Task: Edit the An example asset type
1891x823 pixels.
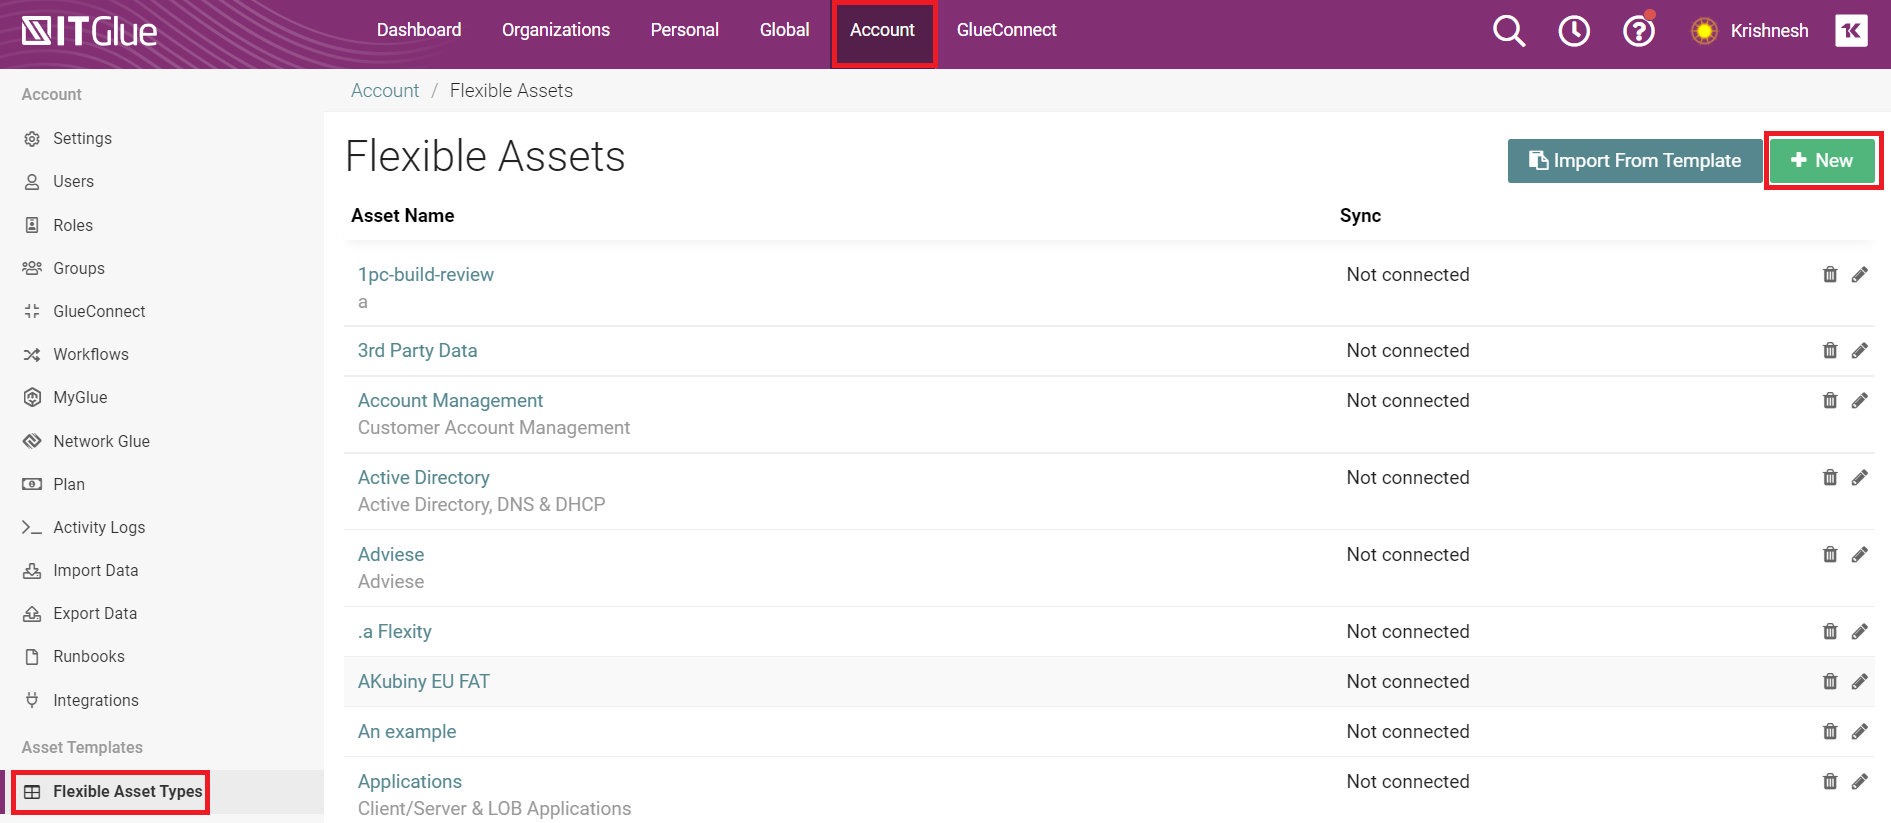Action: click(x=1860, y=731)
